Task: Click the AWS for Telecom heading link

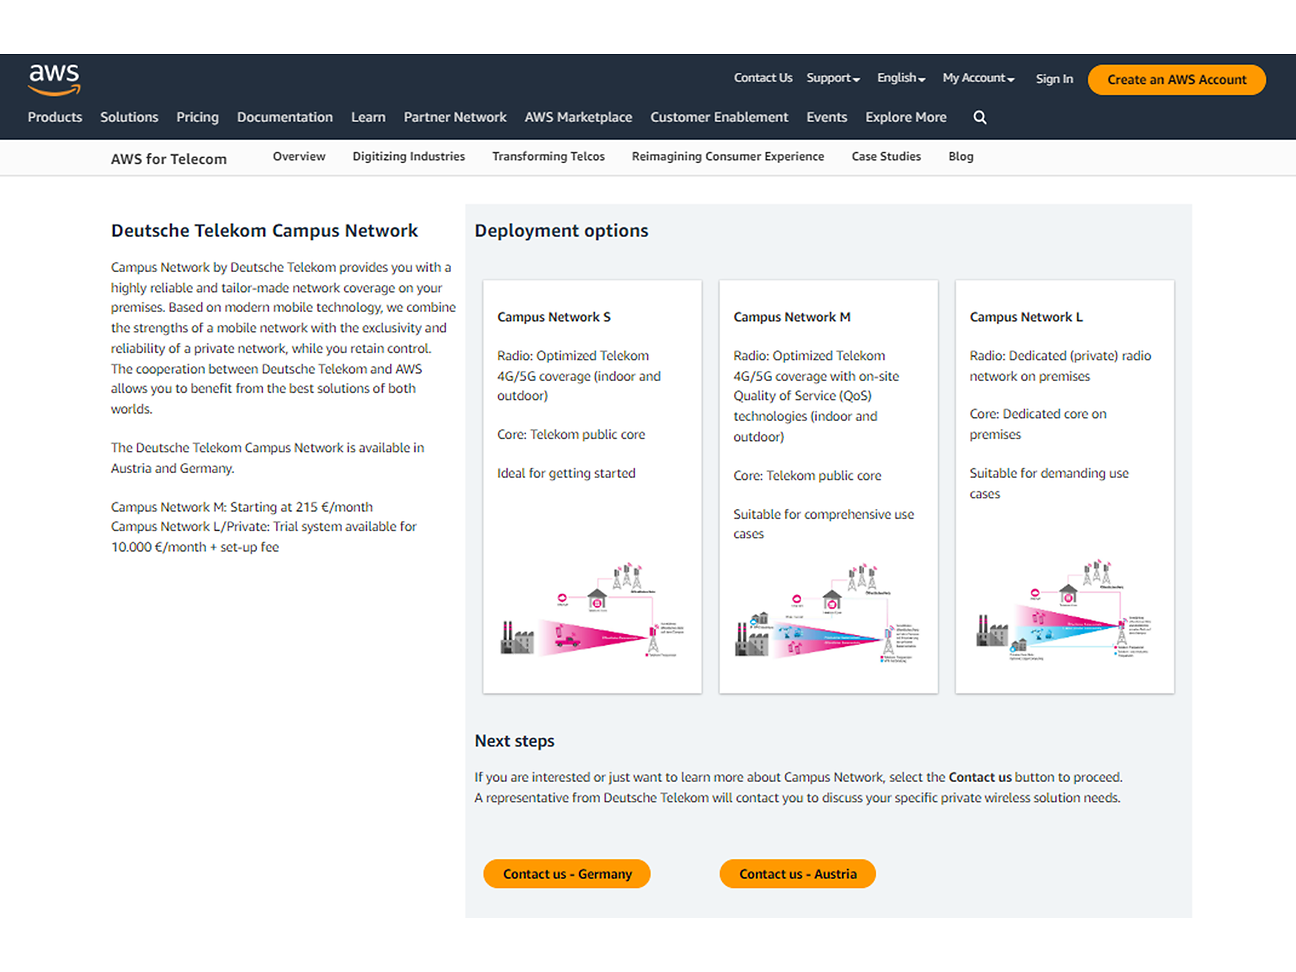Action: point(169,159)
